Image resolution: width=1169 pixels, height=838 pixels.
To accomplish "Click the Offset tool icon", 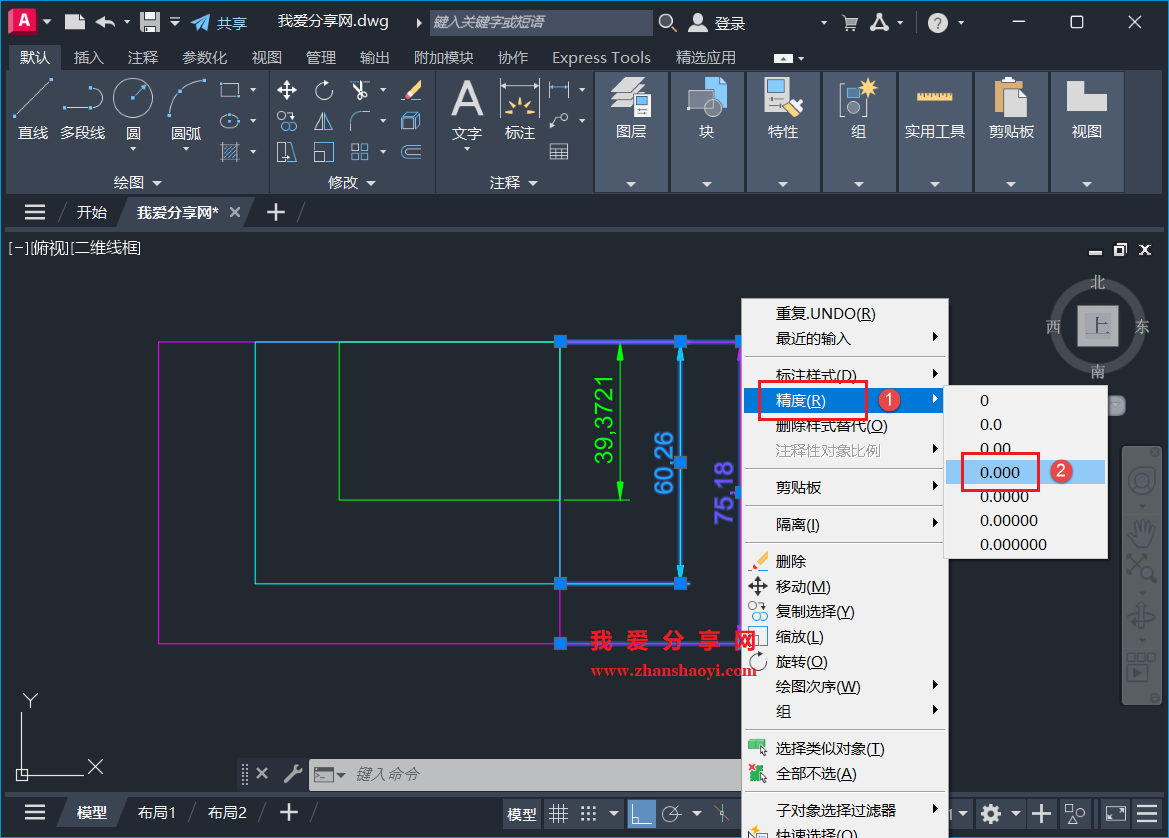I will (x=412, y=152).
